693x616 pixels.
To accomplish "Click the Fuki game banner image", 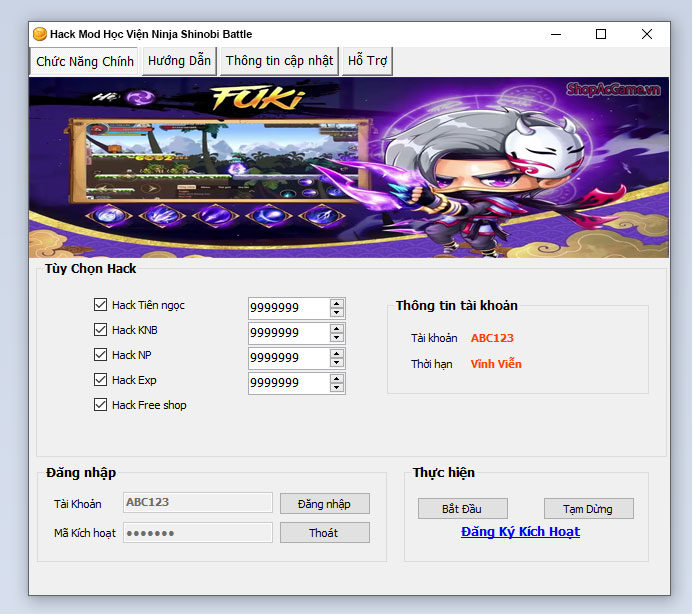I will (347, 167).
